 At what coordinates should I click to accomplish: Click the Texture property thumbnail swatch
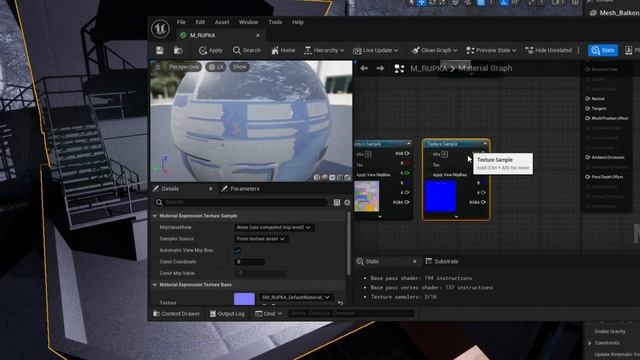(x=244, y=299)
